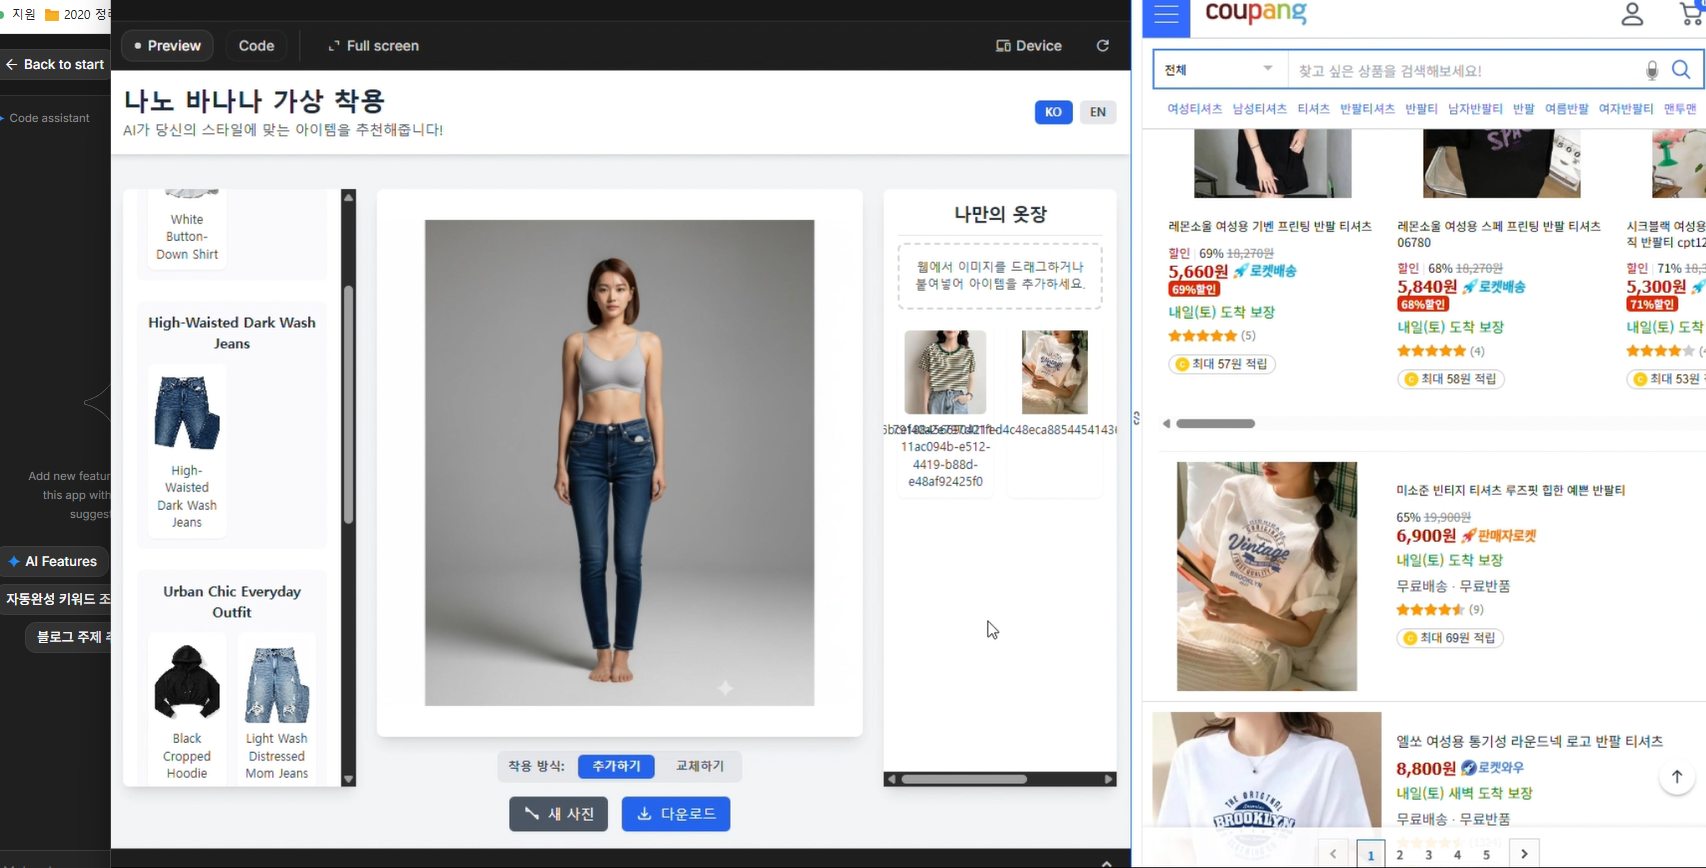Viewport: 1706px width, 868px height.
Task: Click the 여름반팔 keyword link
Action: [x=1566, y=109]
